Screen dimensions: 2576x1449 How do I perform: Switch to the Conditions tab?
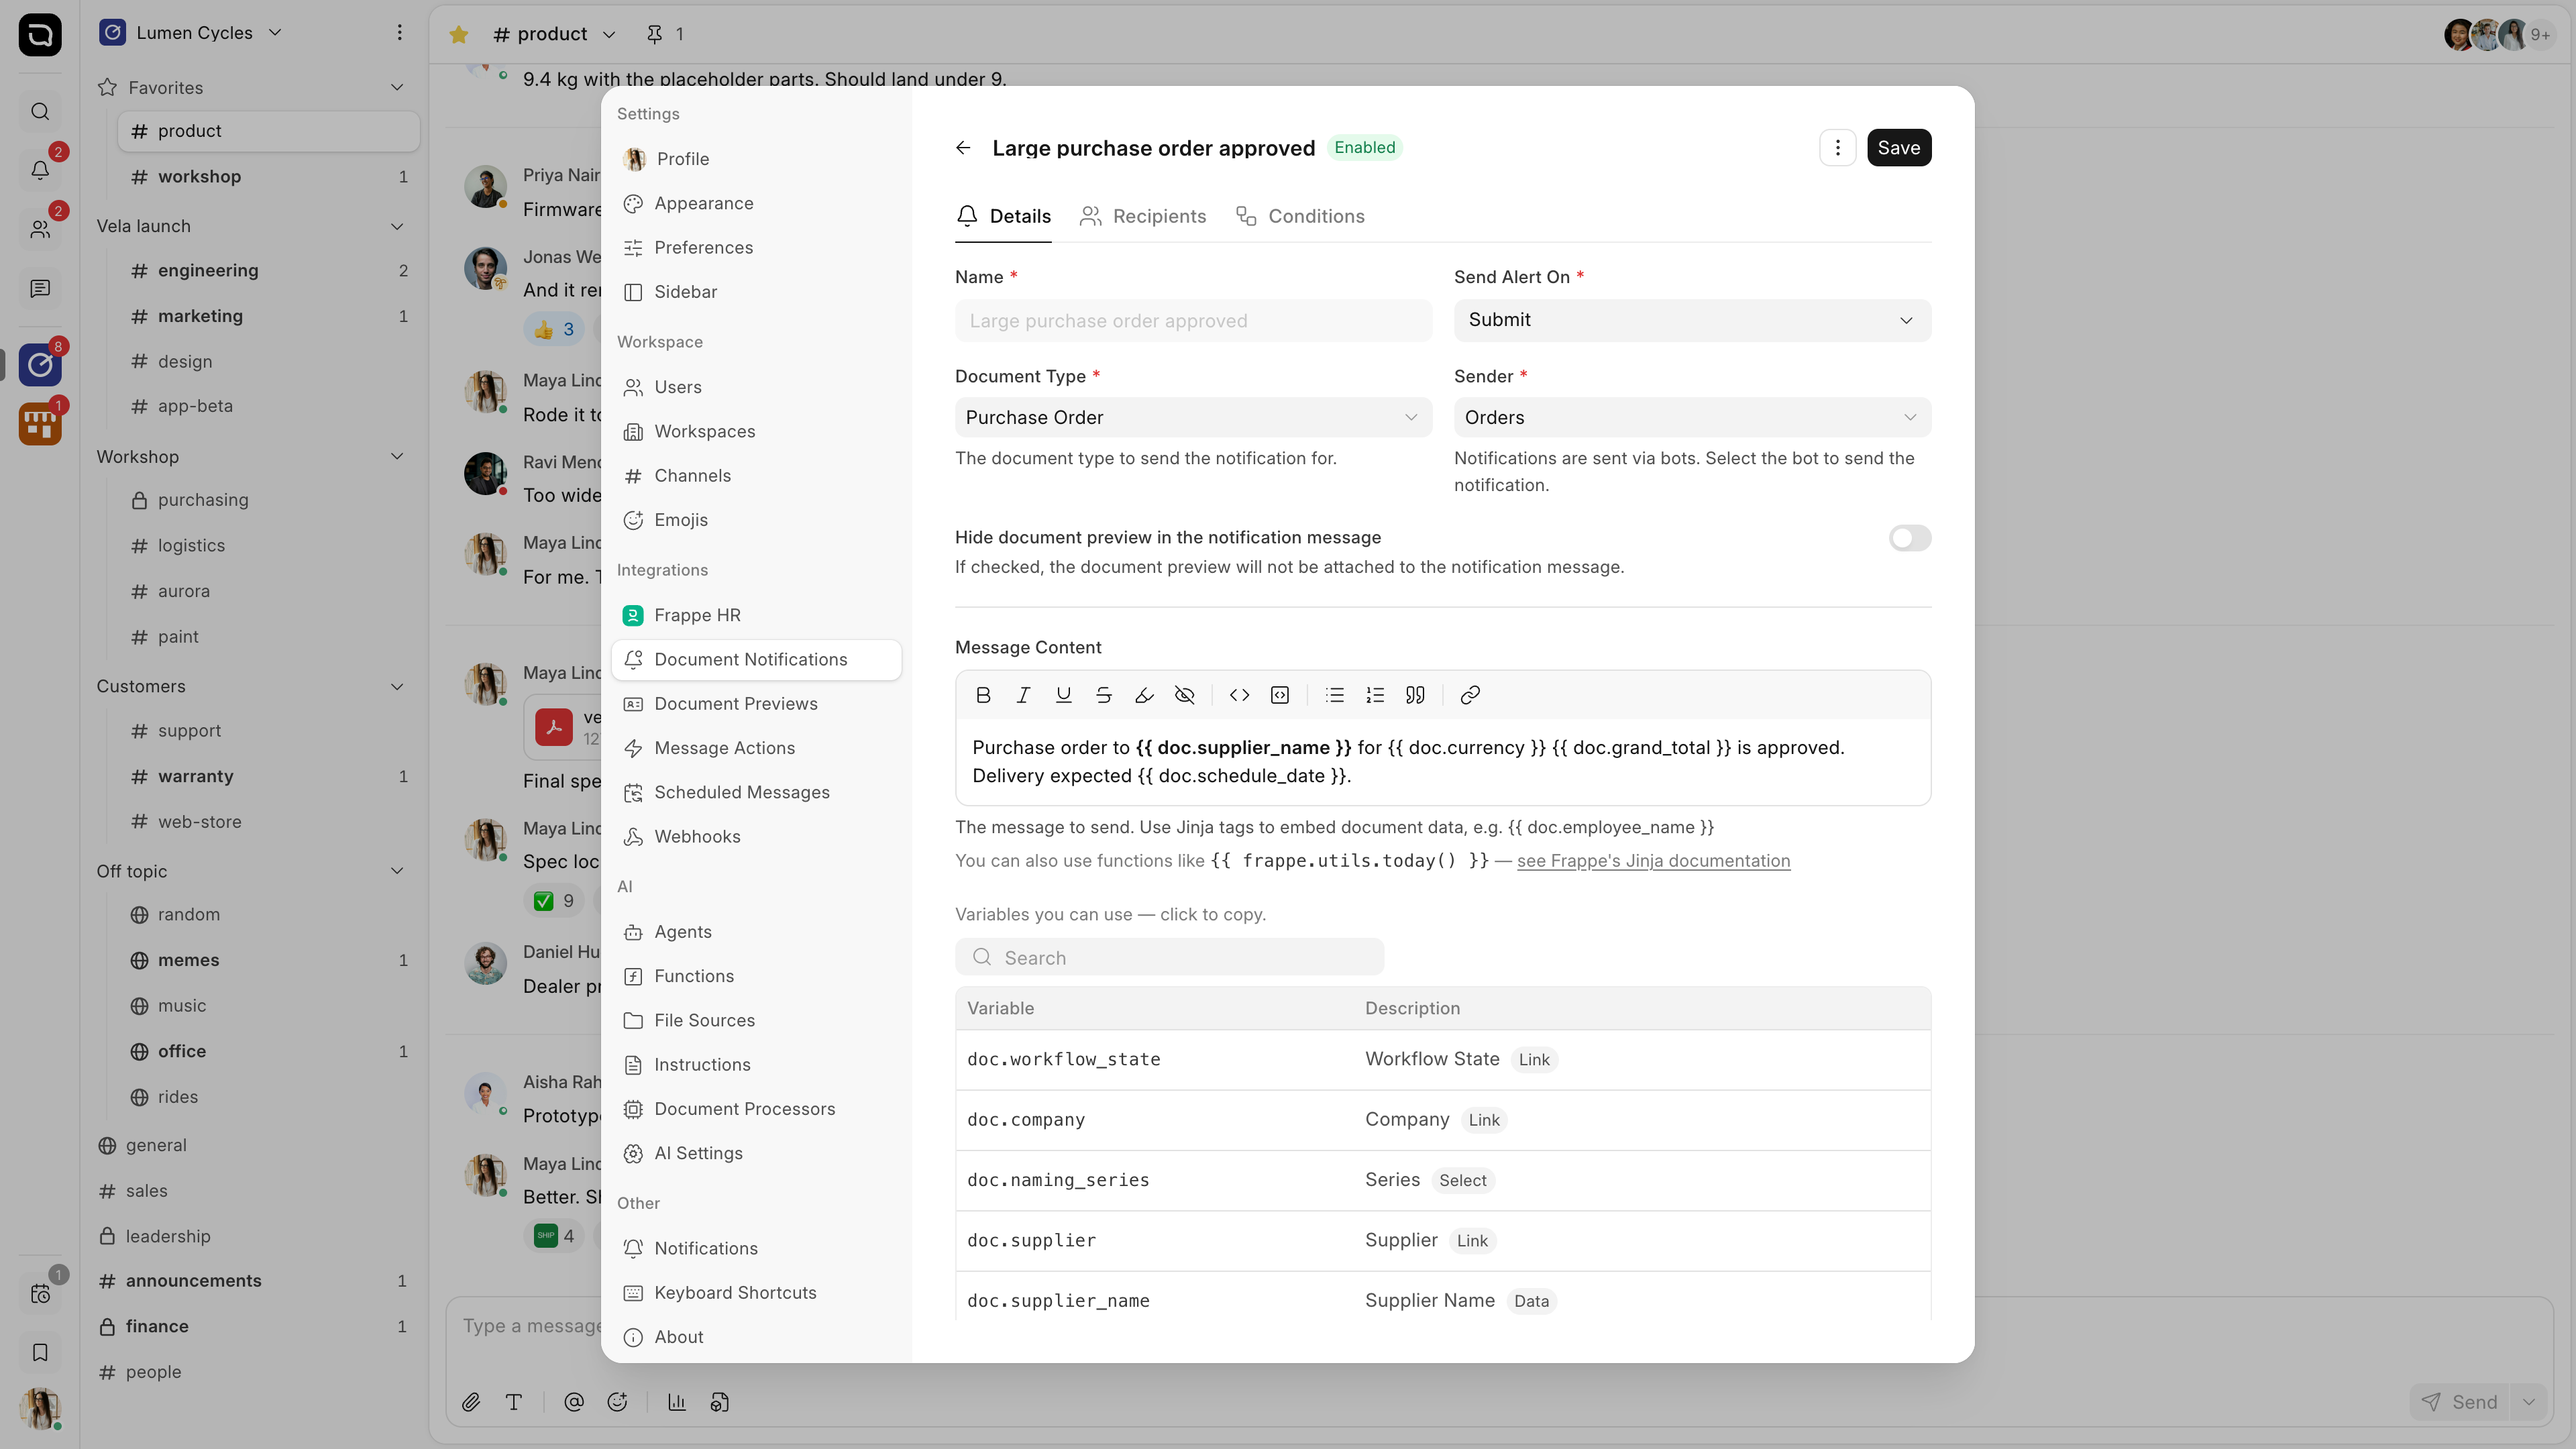(1300, 216)
